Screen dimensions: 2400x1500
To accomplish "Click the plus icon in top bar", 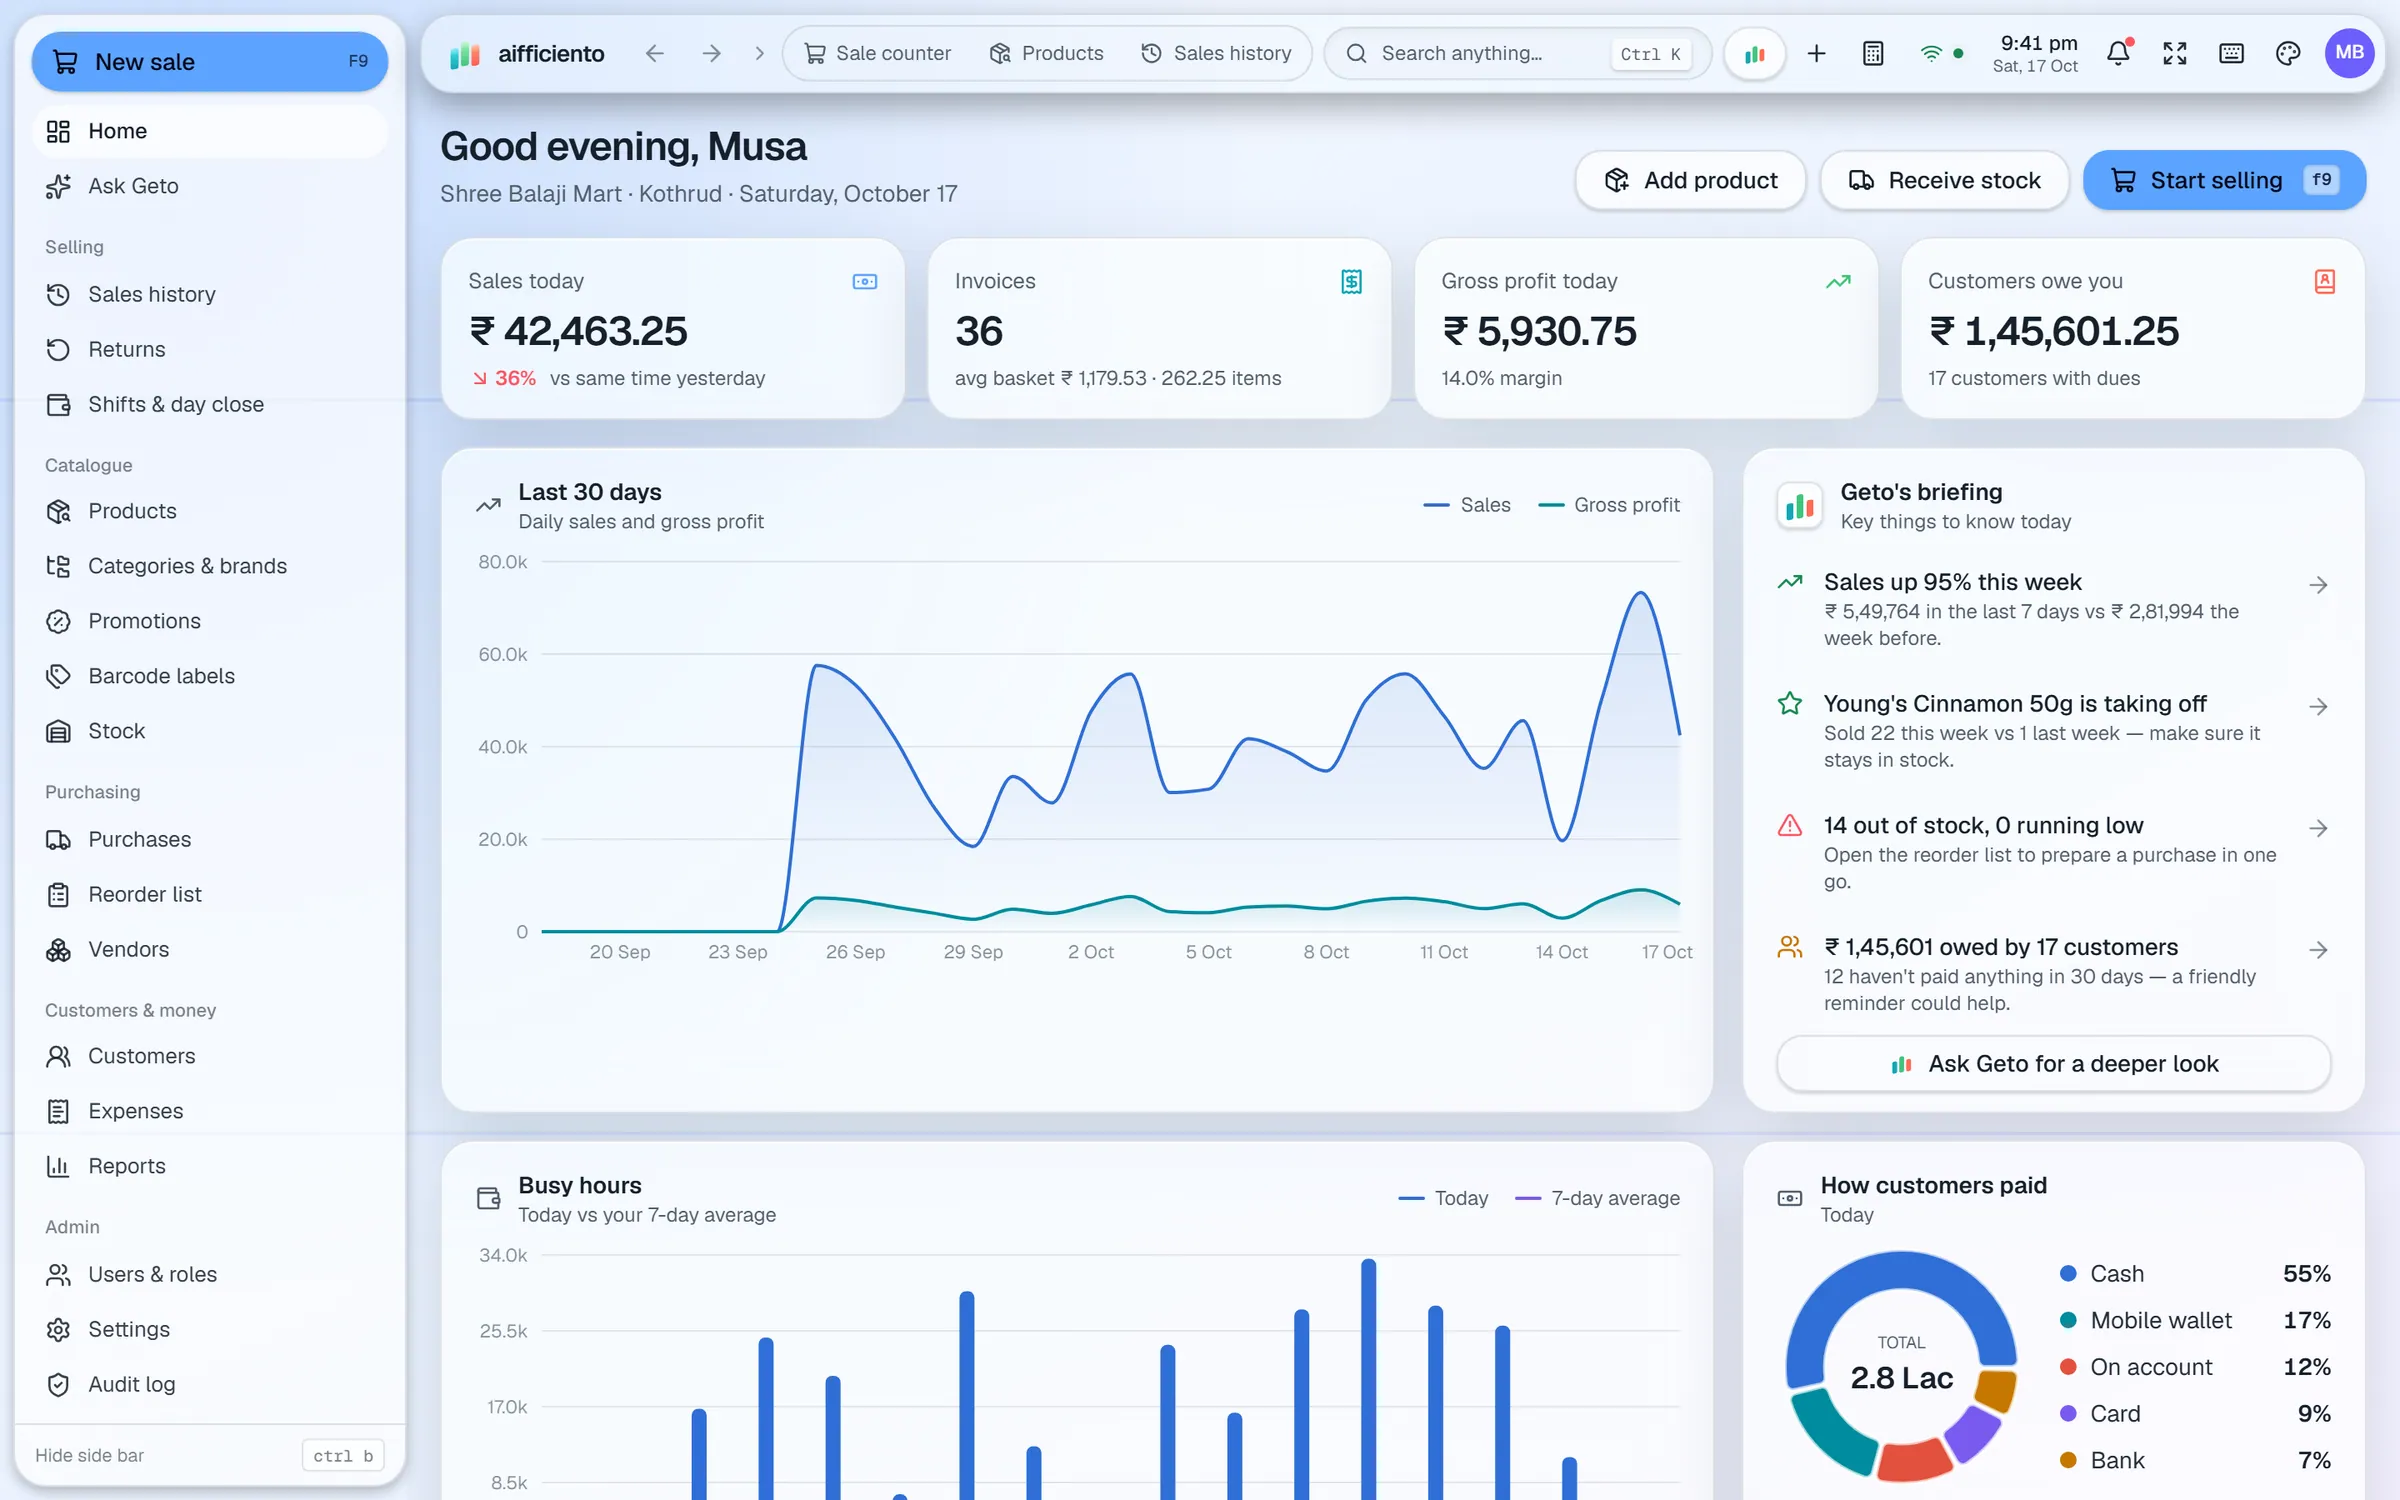I will (x=1817, y=53).
